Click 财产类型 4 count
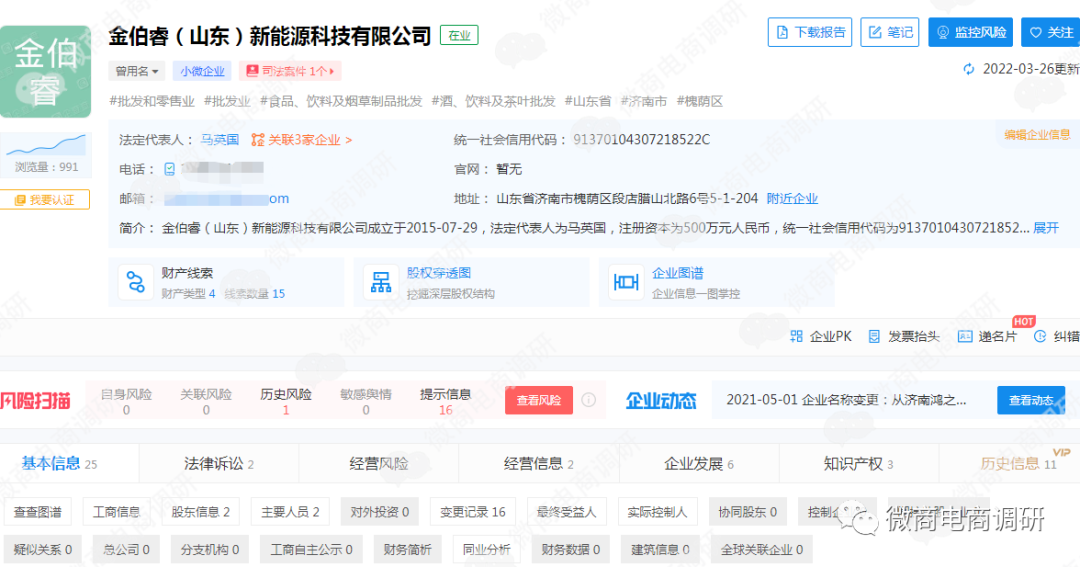The height and width of the screenshot is (567, 1080). [x=189, y=293]
